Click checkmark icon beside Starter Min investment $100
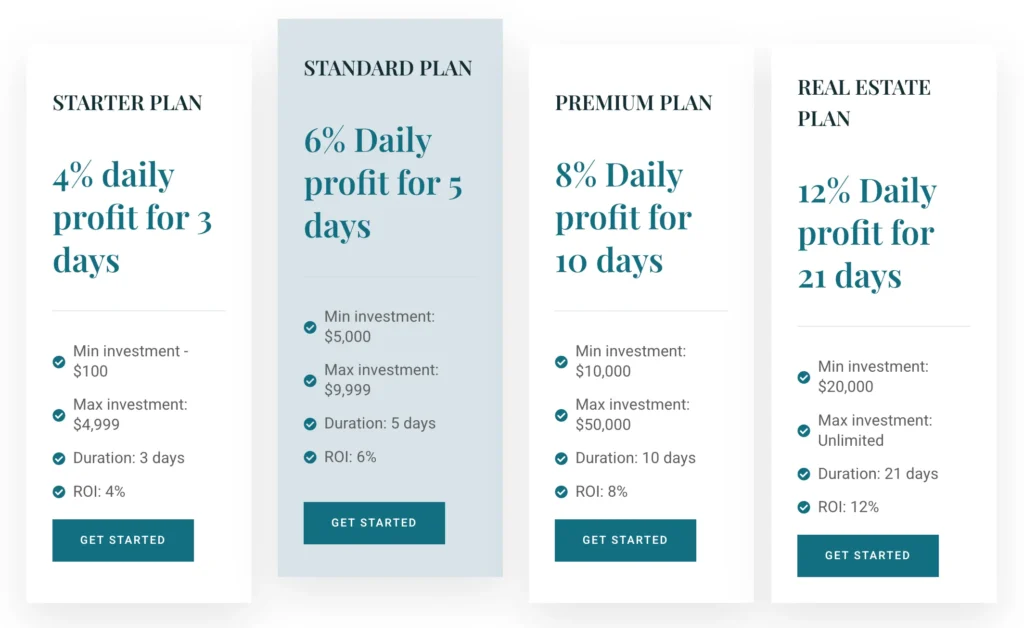Image resolution: width=1024 pixels, height=628 pixels. [x=59, y=361]
